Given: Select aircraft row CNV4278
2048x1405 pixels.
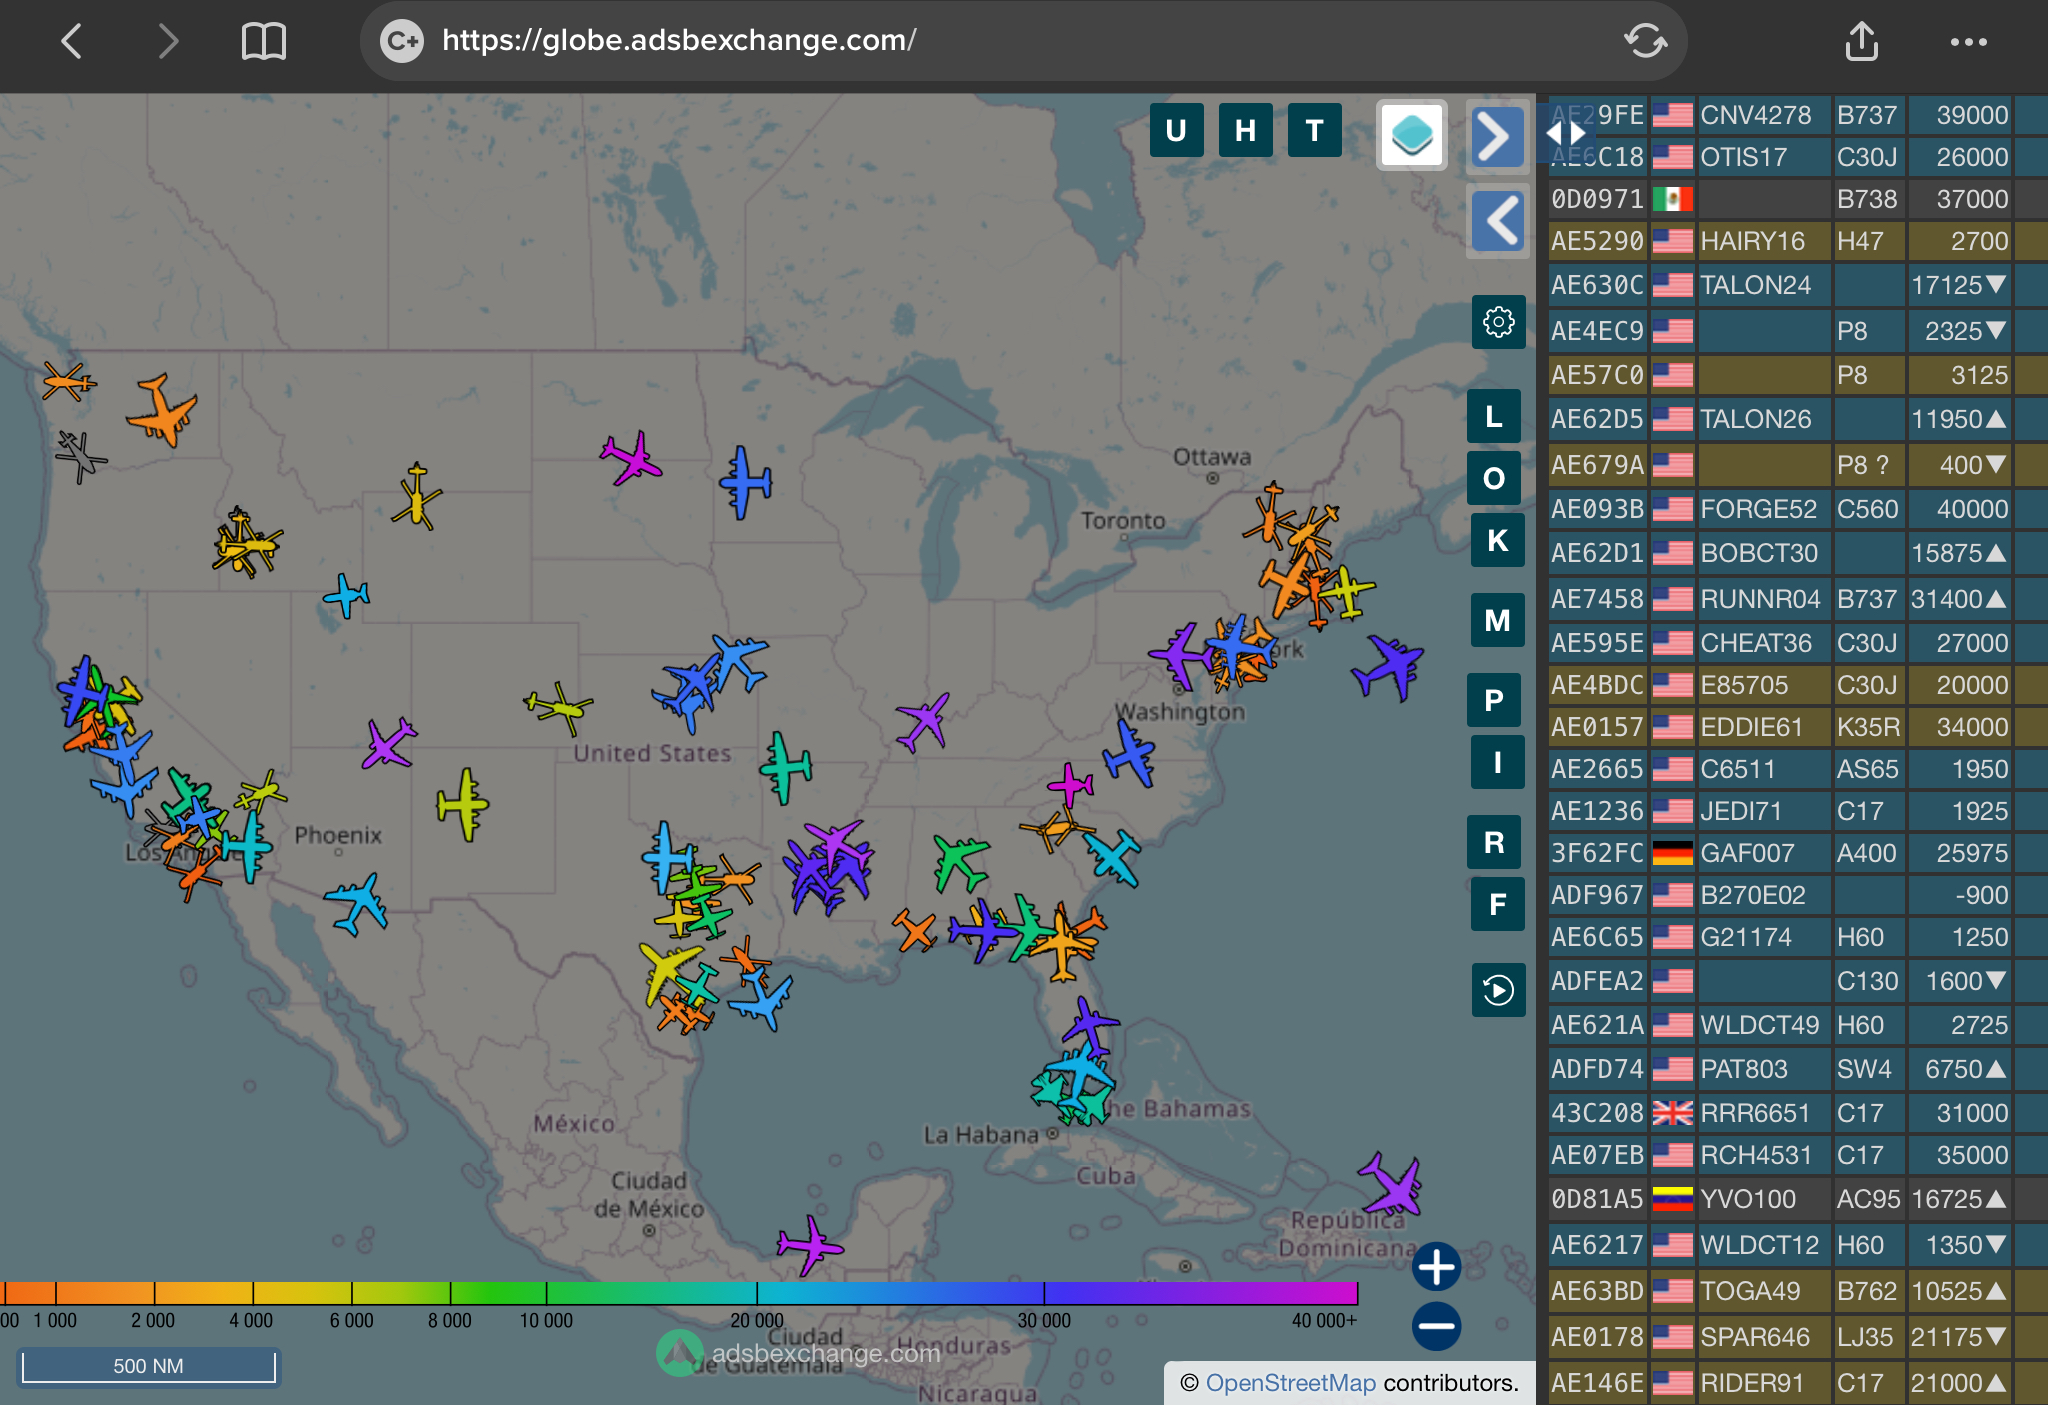Looking at the screenshot, I should click(x=1797, y=115).
